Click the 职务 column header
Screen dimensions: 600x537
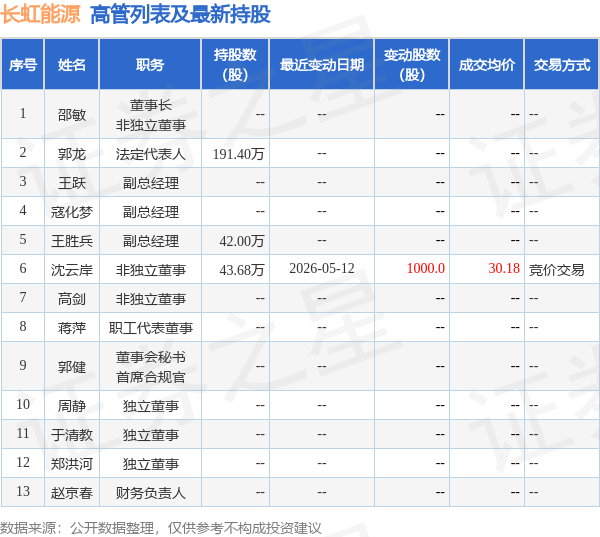pyautogui.click(x=150, y=64)
